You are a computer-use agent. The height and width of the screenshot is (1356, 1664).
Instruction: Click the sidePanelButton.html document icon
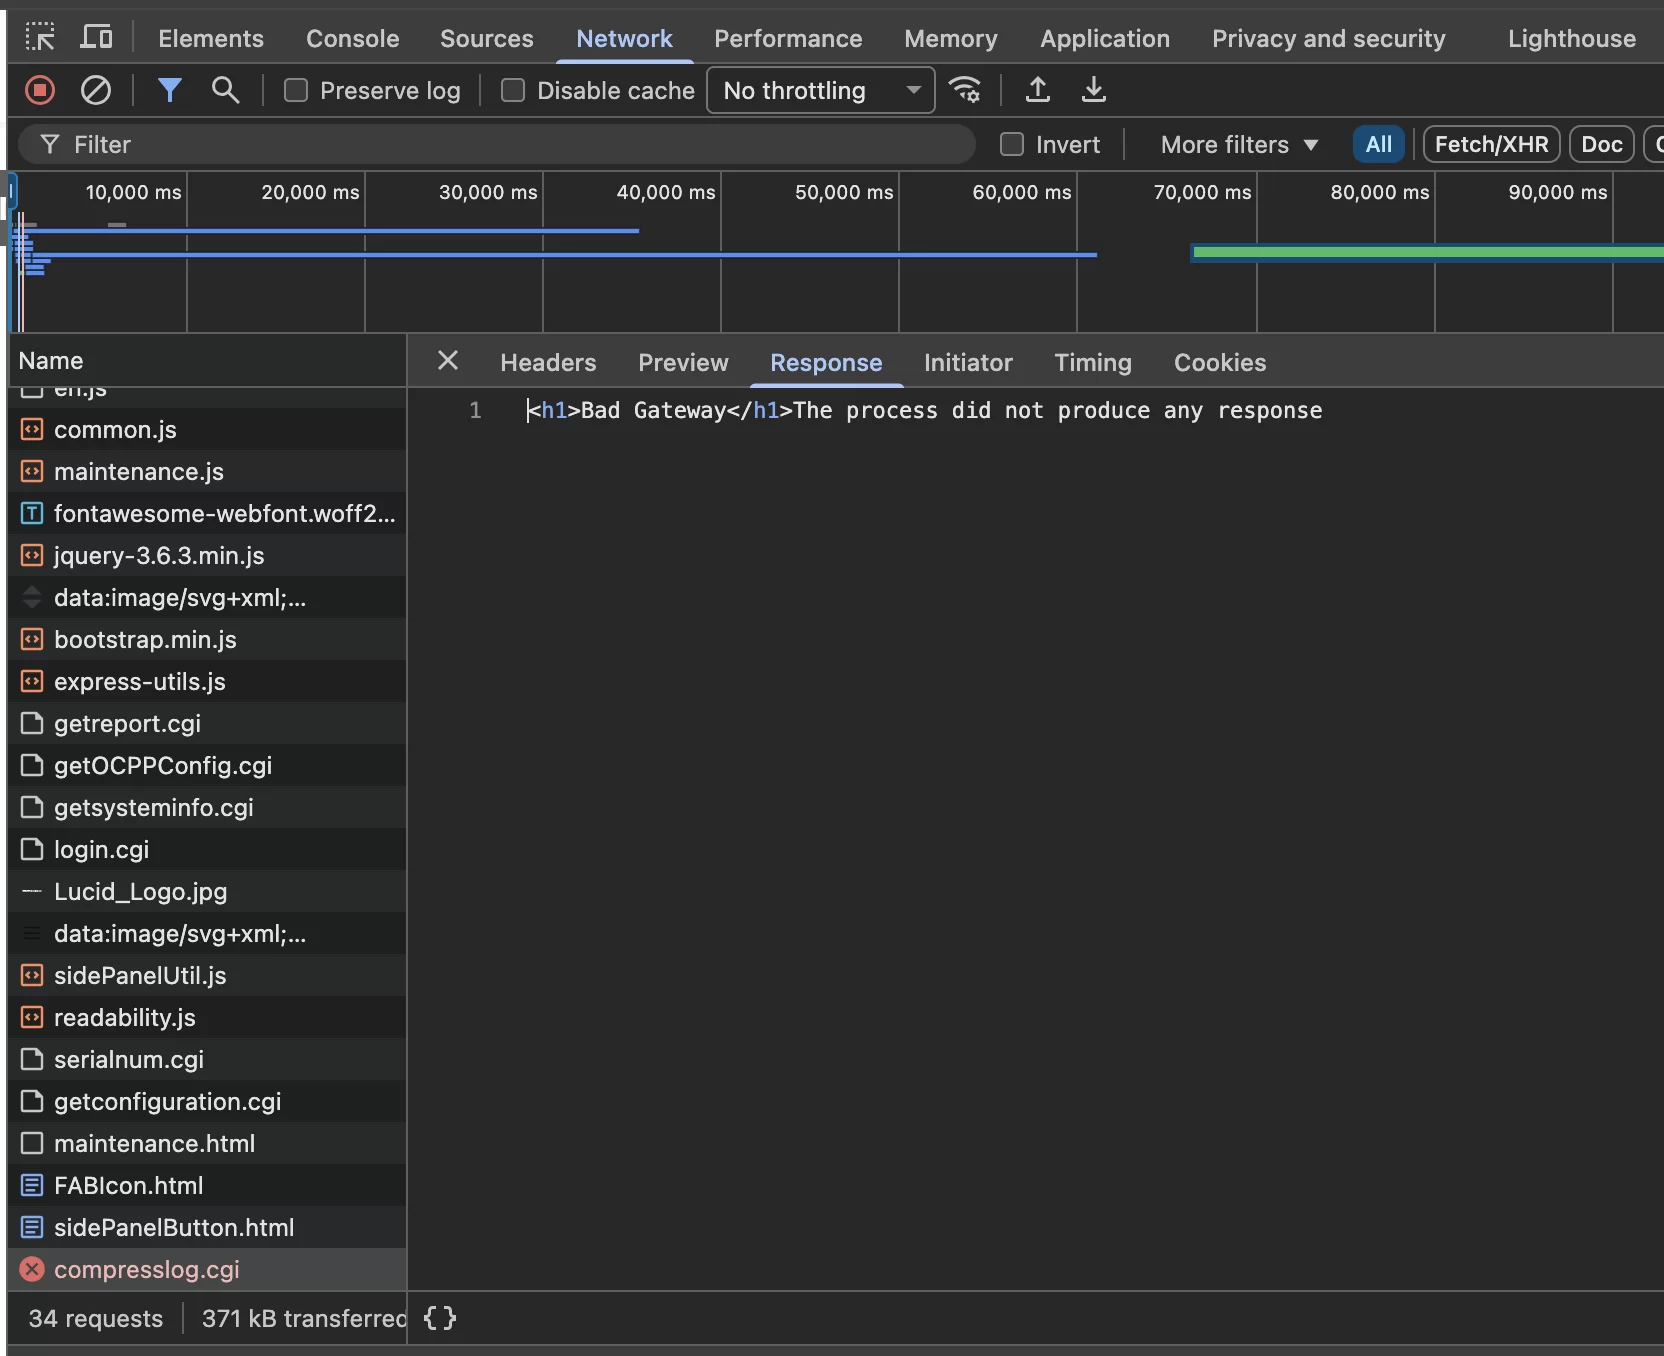coord(32,1228)
